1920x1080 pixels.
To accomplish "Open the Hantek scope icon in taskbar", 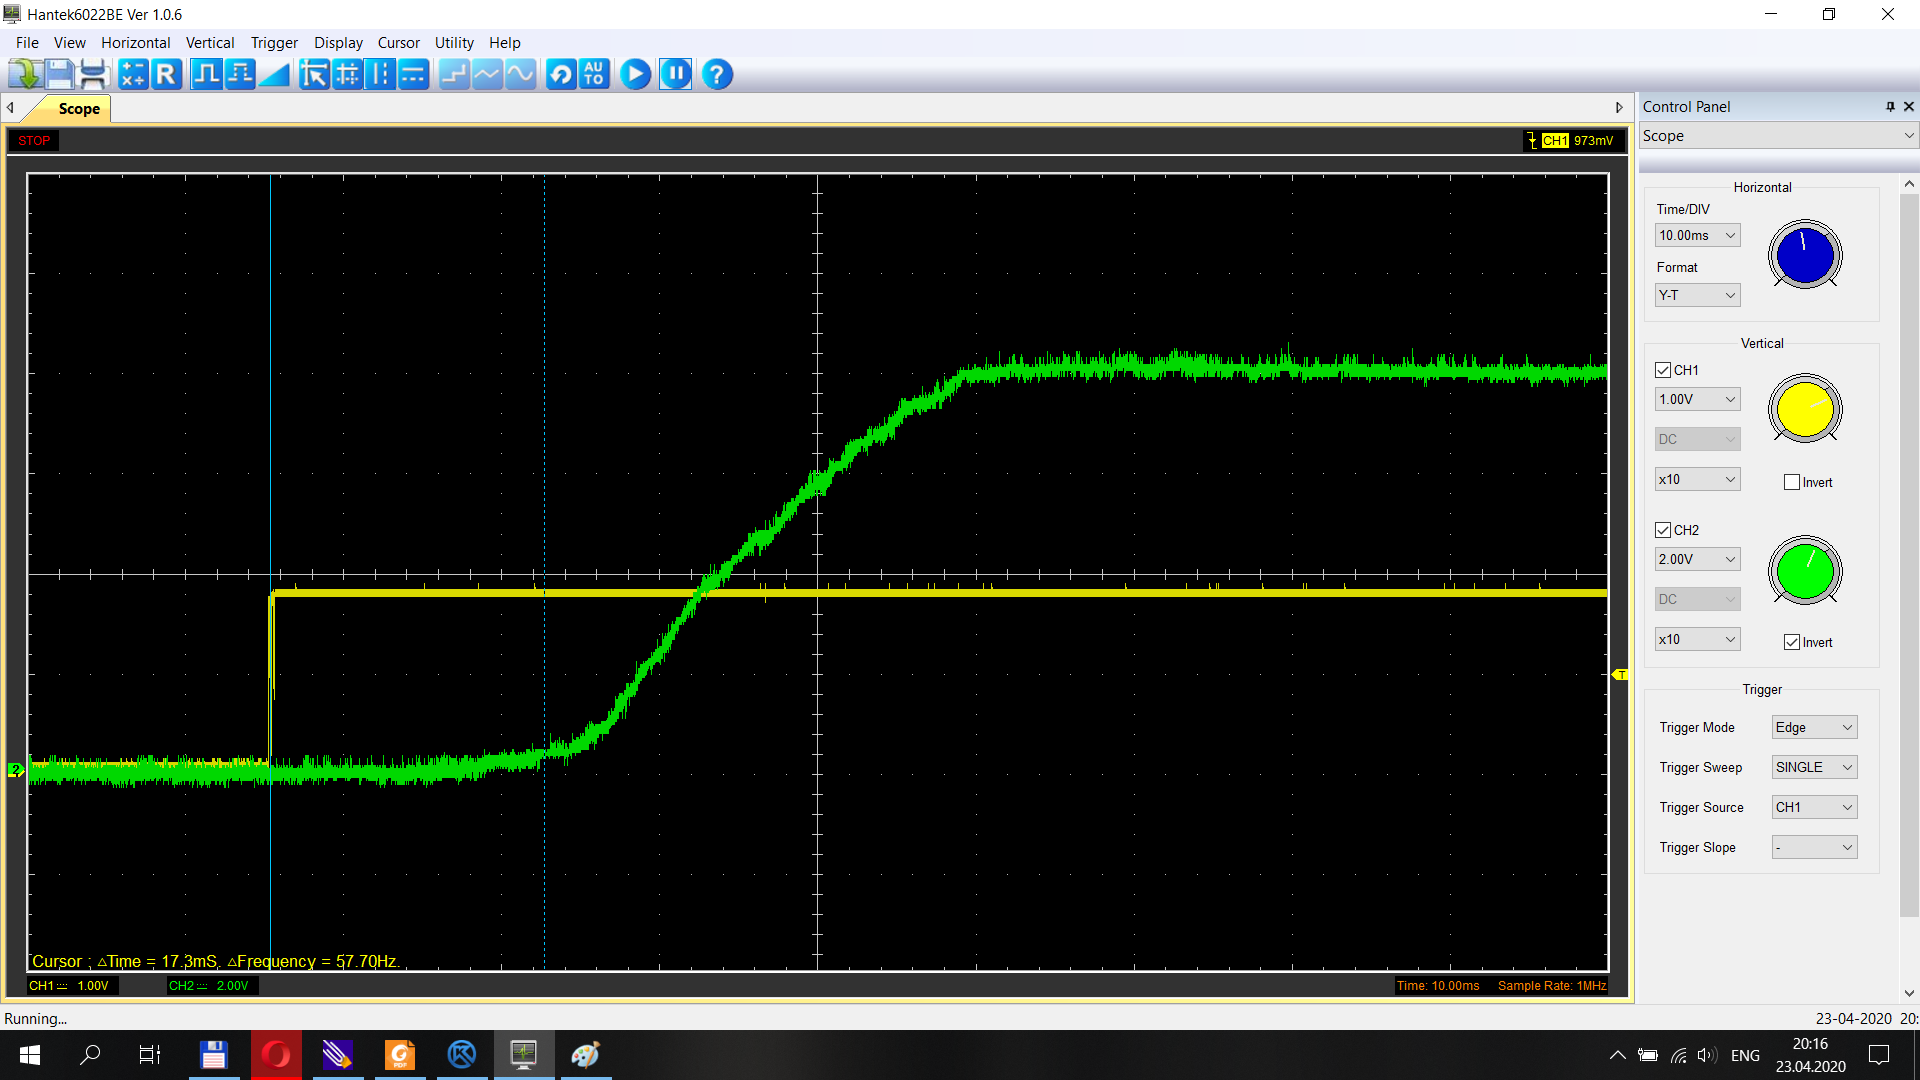I will point(524,1055).
